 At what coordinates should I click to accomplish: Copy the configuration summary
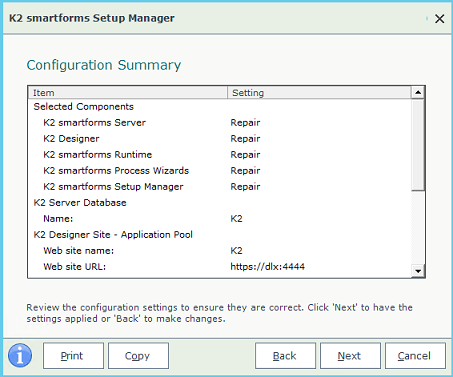[x=138, y=356]
